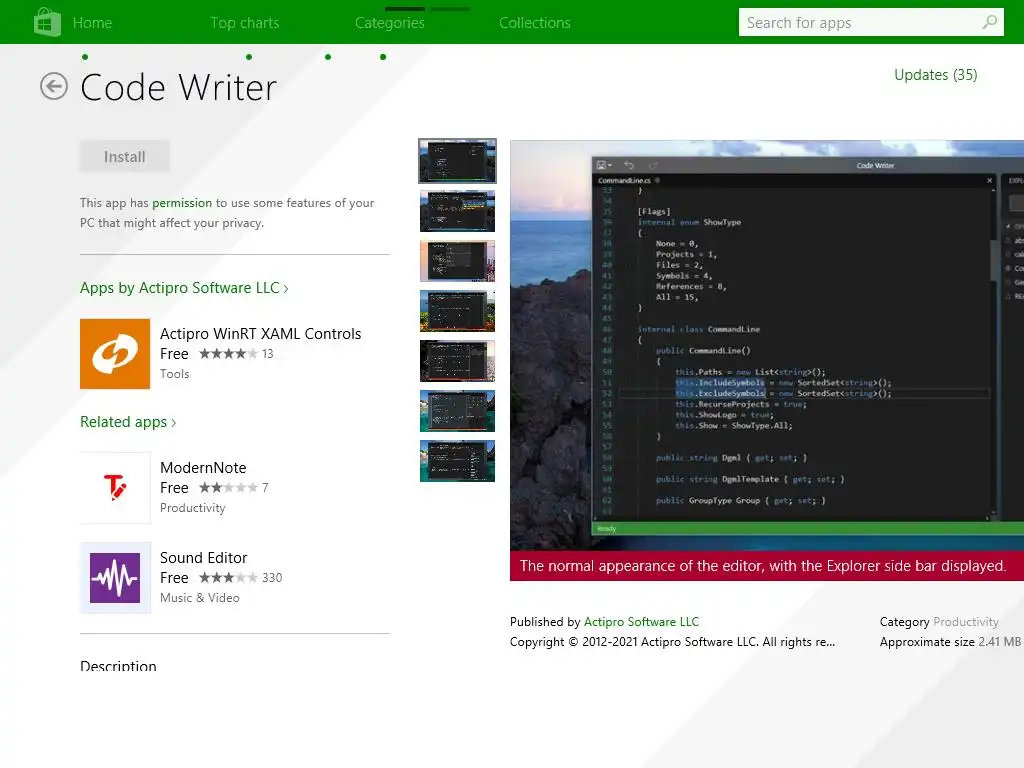Open the Home tab
This screenshot has width=1024, height=768.
pos(92,23)
